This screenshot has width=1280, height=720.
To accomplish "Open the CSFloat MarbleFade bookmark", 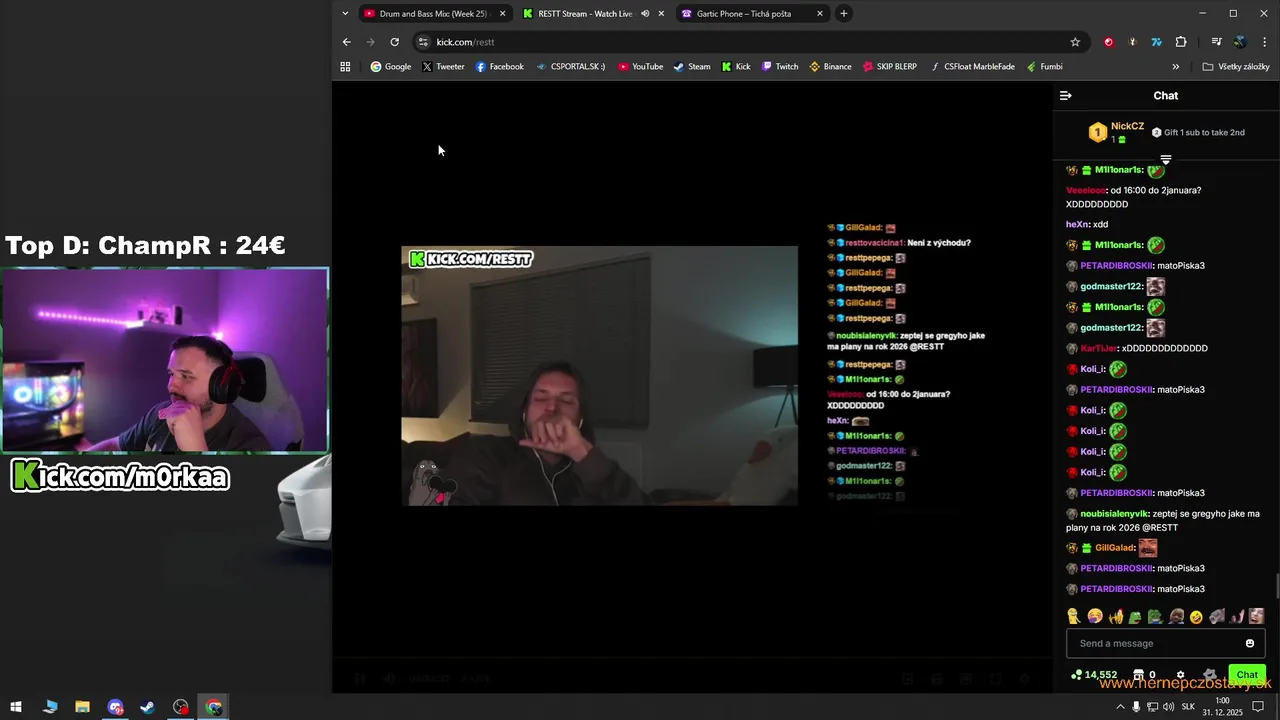I will 972,67.
